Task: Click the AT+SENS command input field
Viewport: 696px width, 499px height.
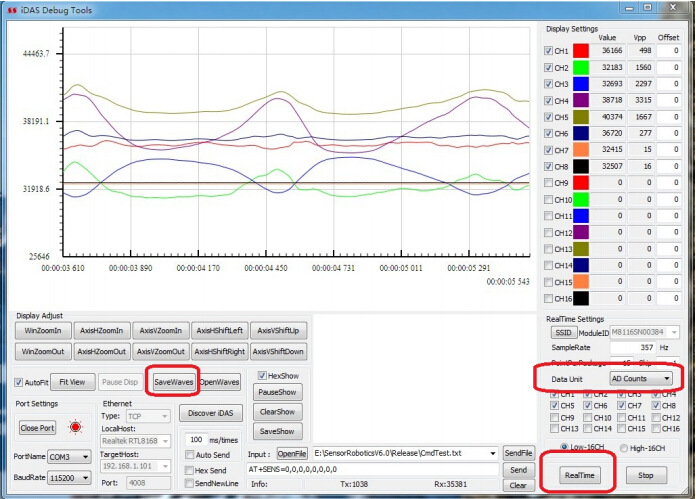Action: point(370,469)
